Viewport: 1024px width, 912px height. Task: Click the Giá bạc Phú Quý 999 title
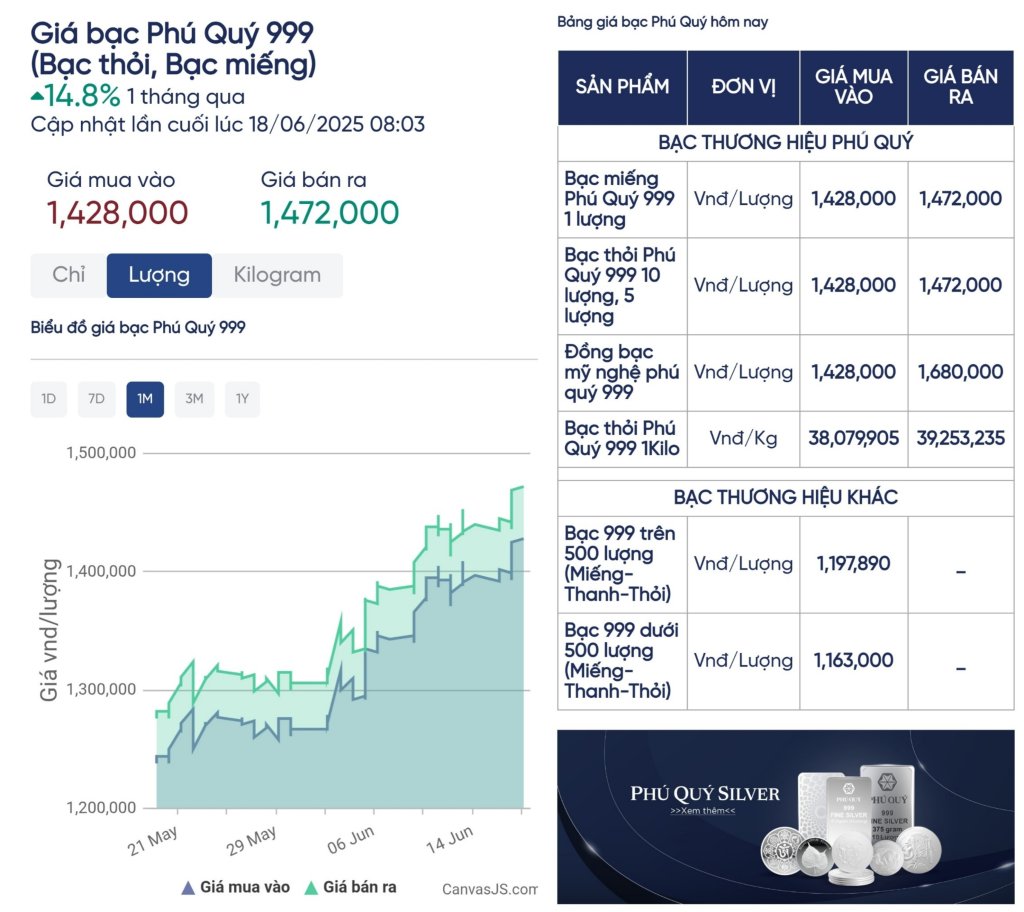click(173, 49)
